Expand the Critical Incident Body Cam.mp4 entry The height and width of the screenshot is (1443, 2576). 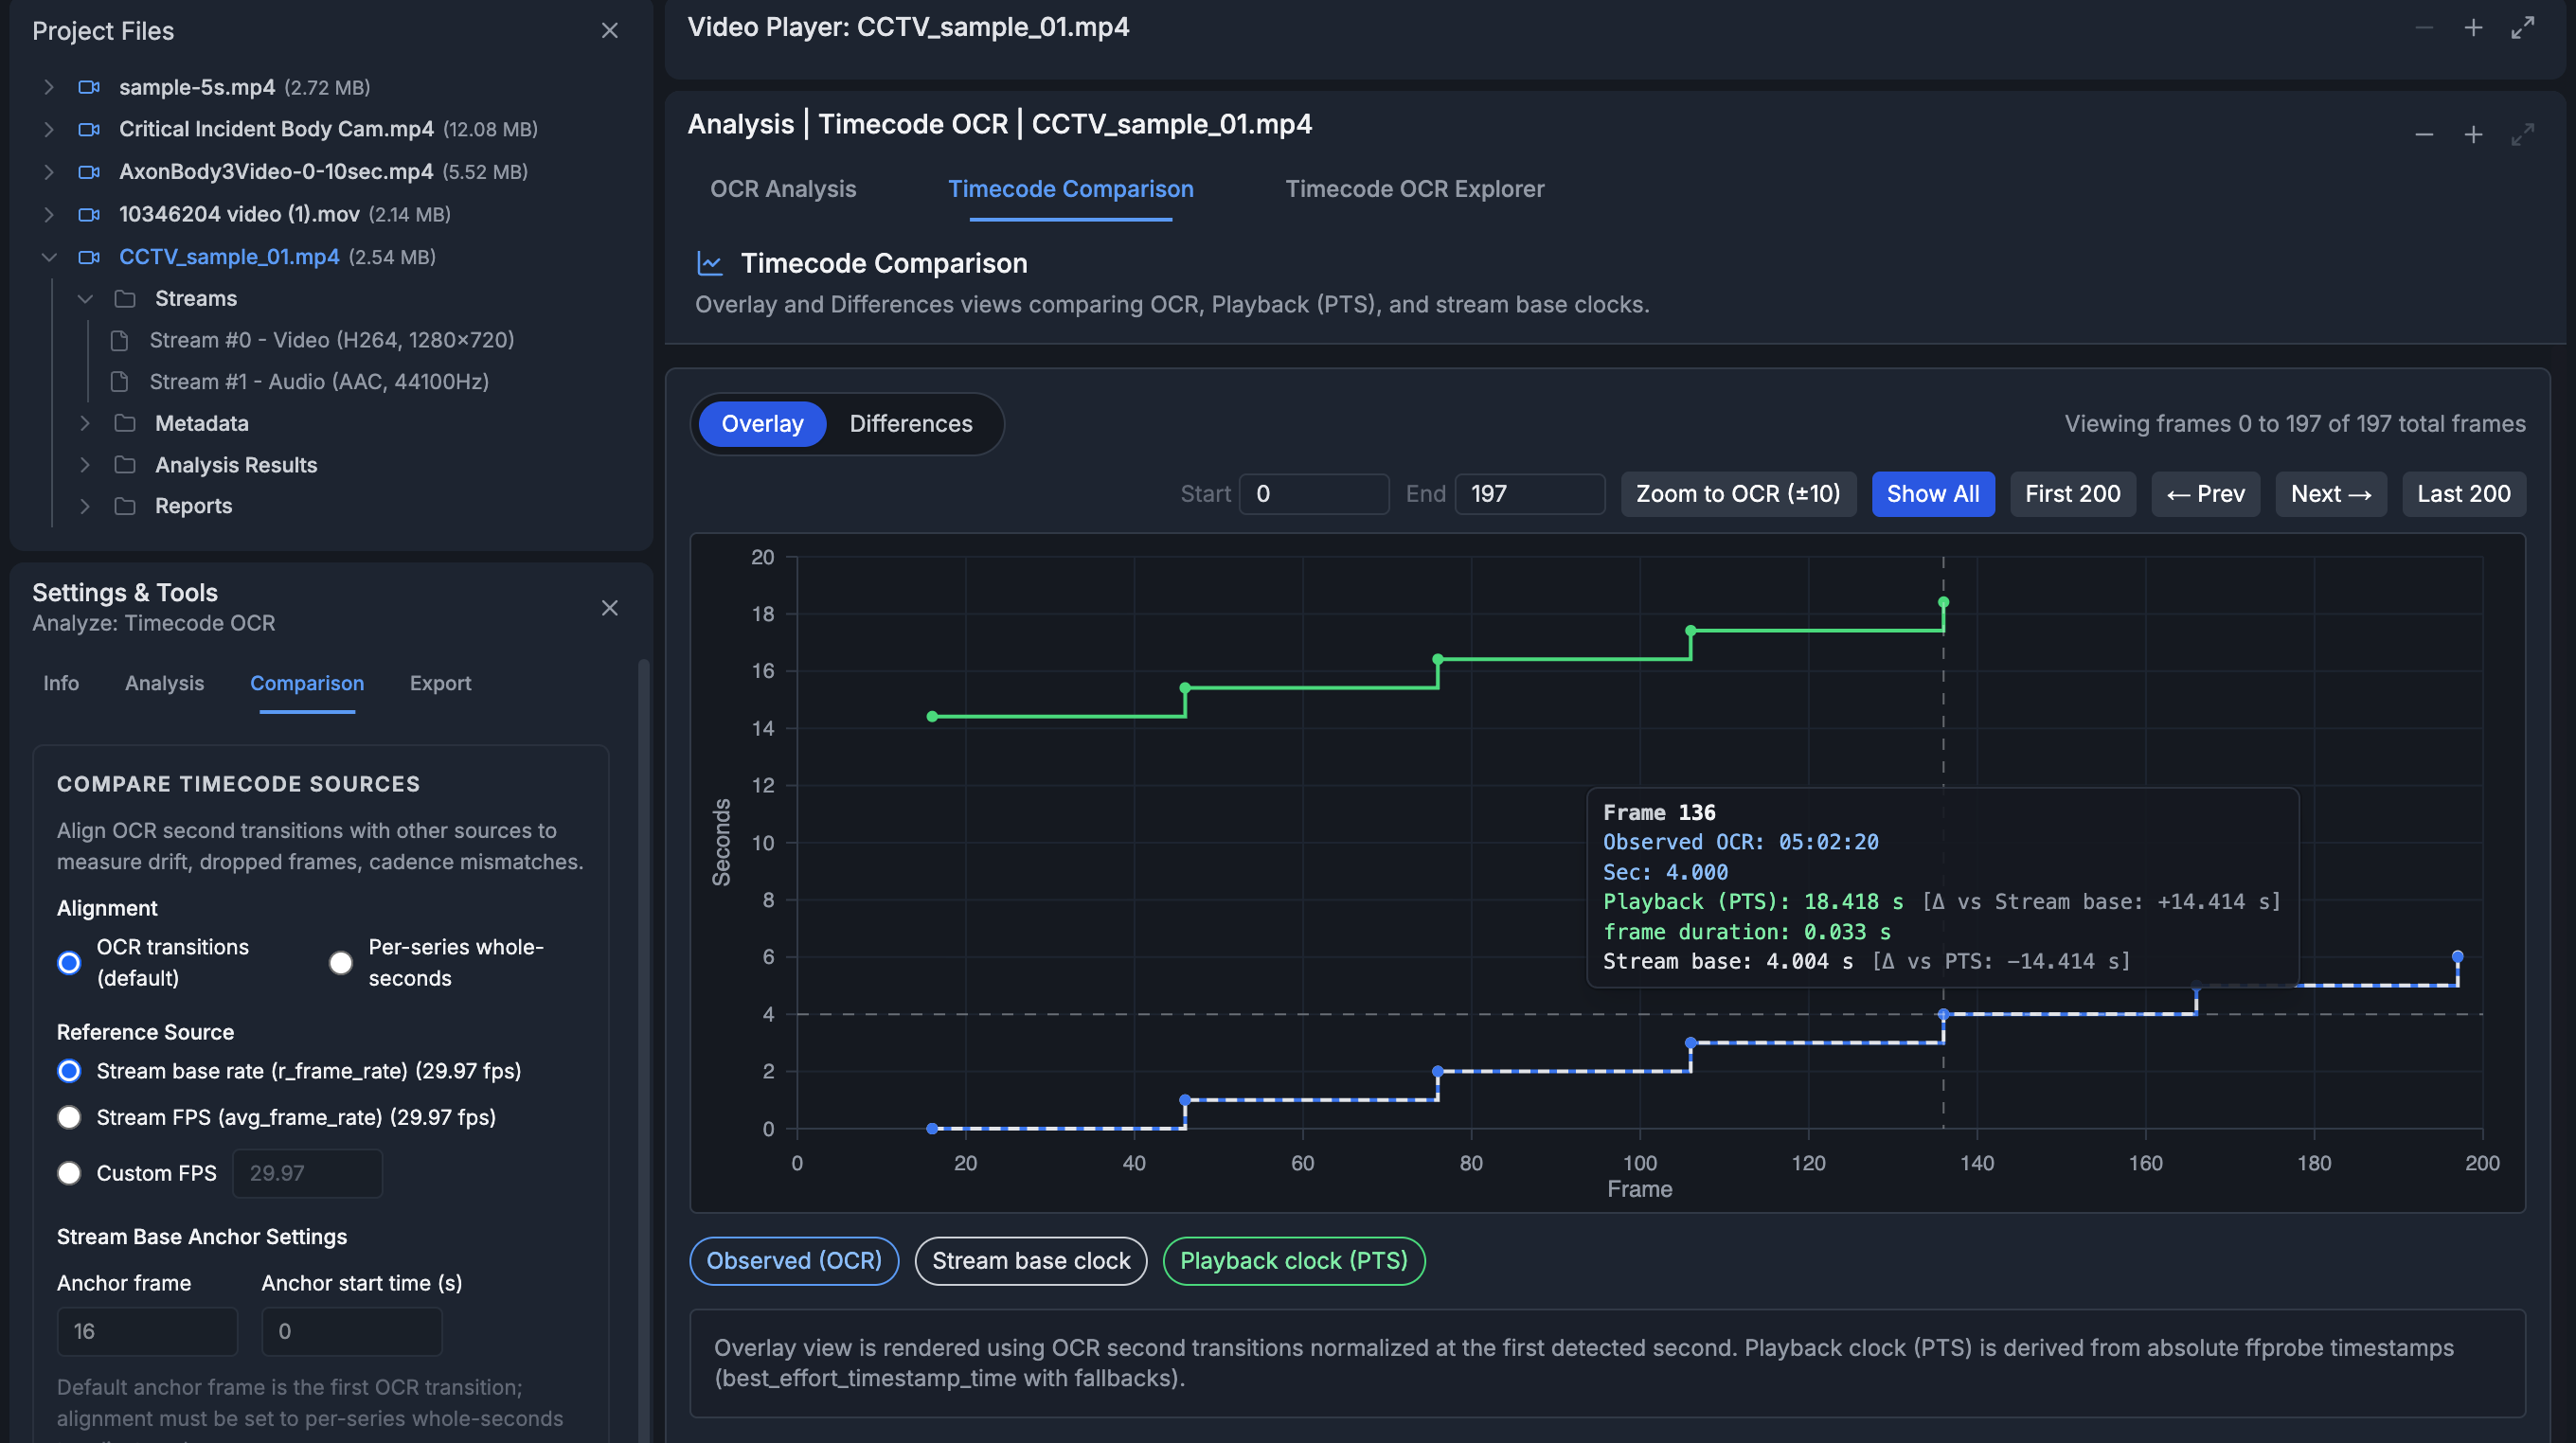(x=48, y=129)
